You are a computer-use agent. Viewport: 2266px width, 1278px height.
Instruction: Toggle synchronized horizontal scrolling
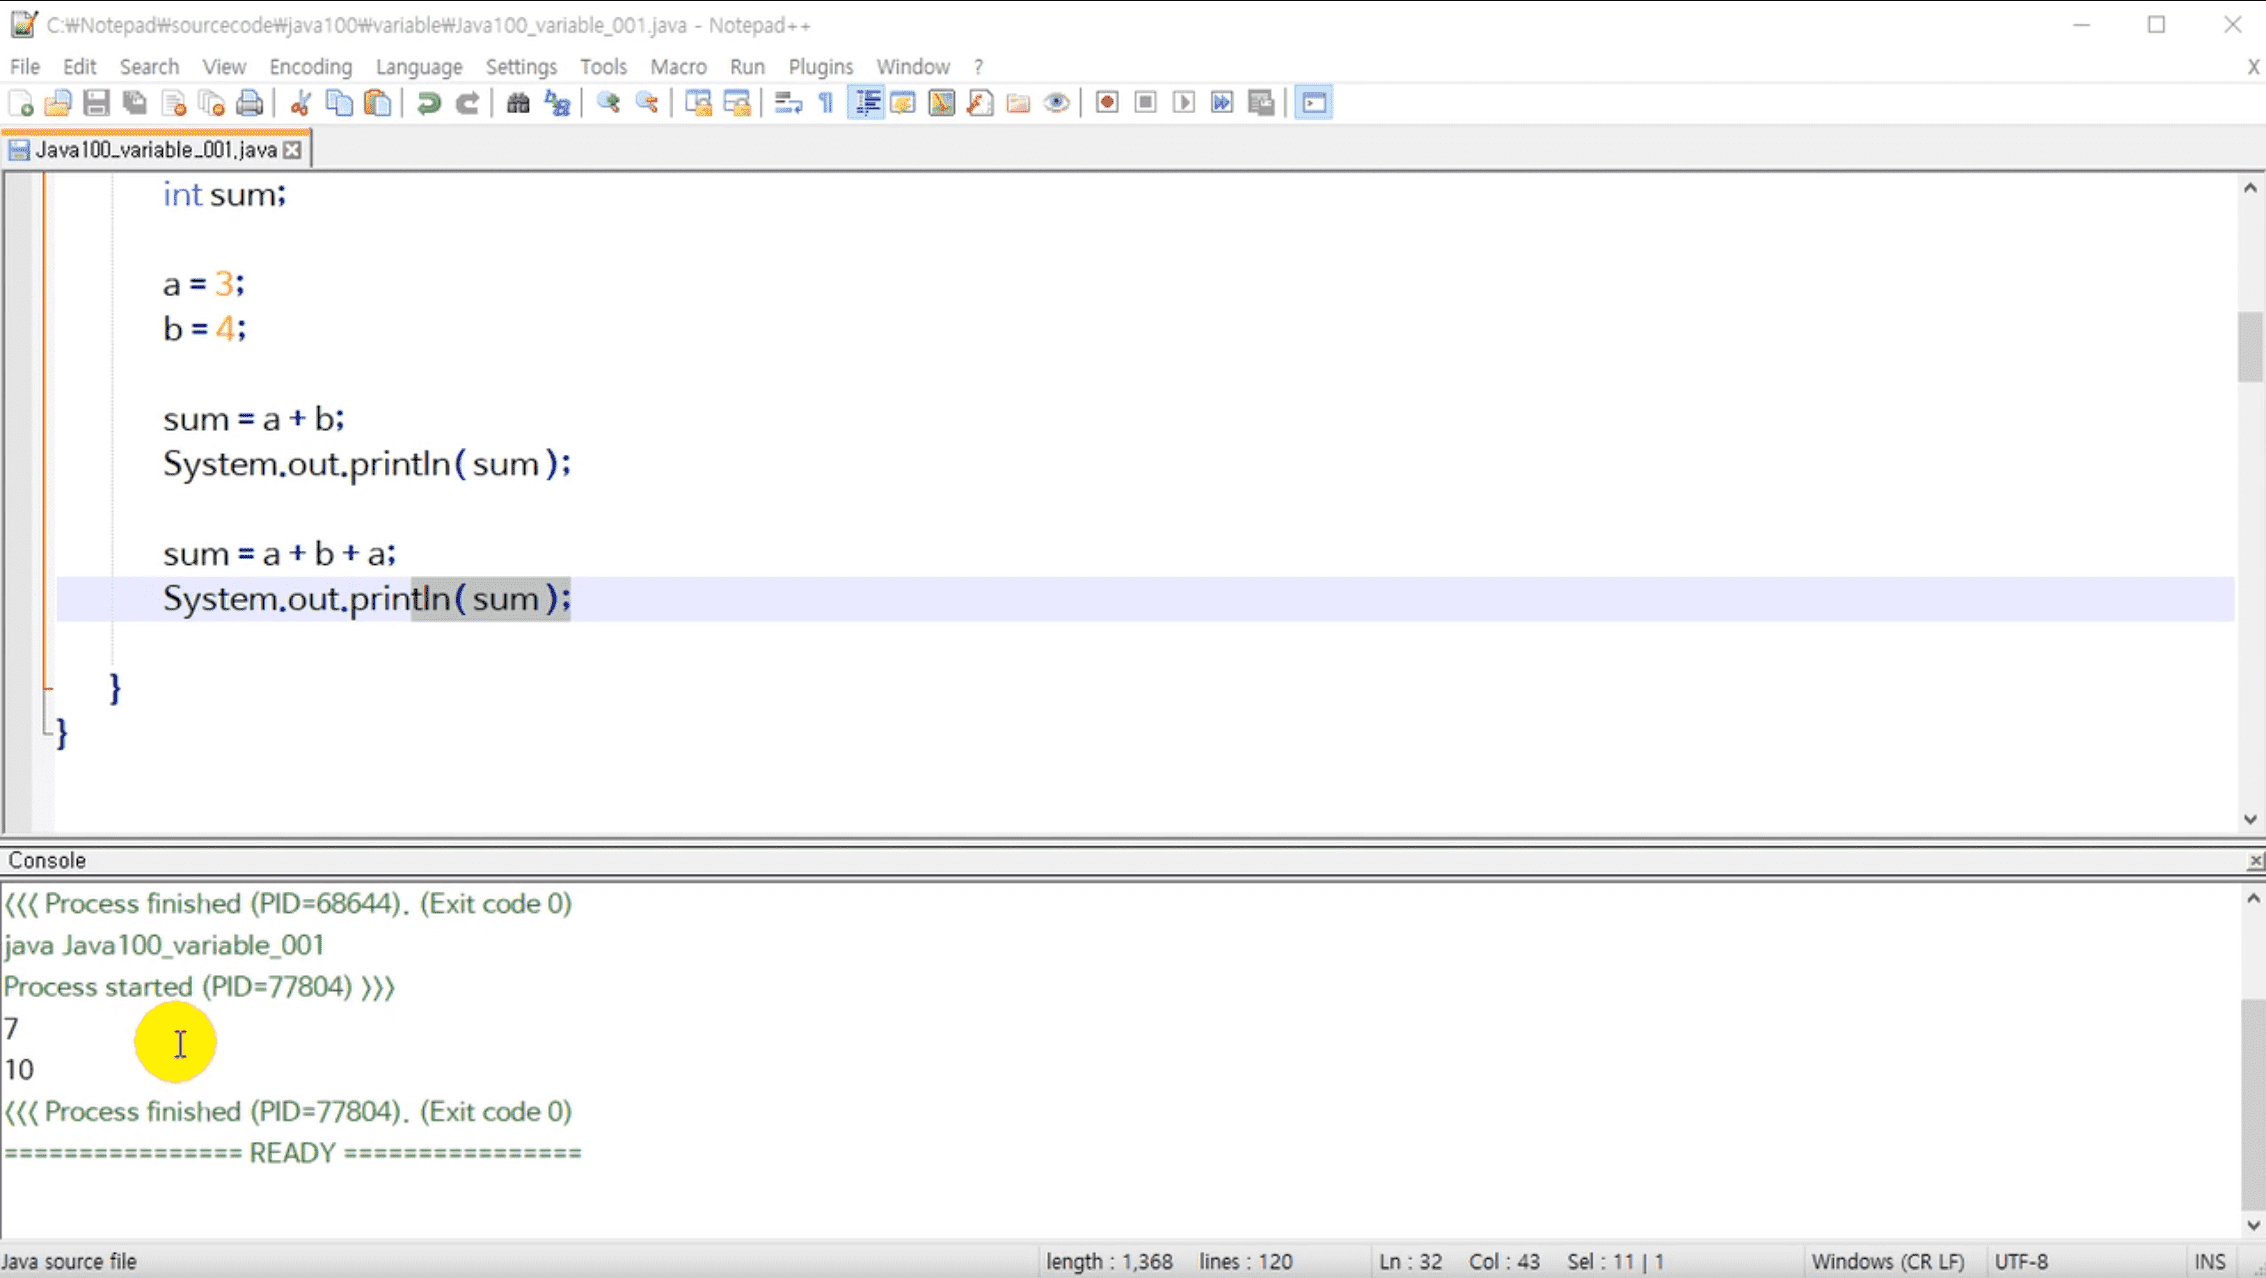coord(737,103)
